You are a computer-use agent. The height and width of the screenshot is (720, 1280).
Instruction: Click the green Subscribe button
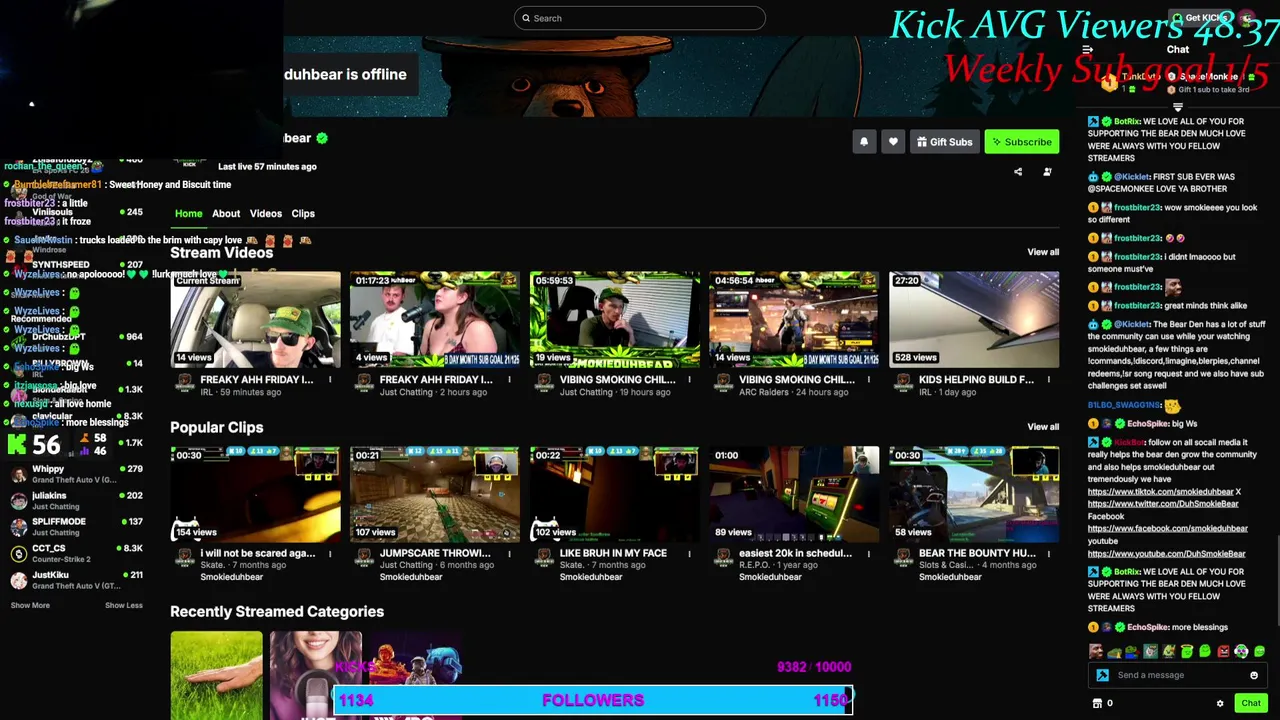point(1021,142)
